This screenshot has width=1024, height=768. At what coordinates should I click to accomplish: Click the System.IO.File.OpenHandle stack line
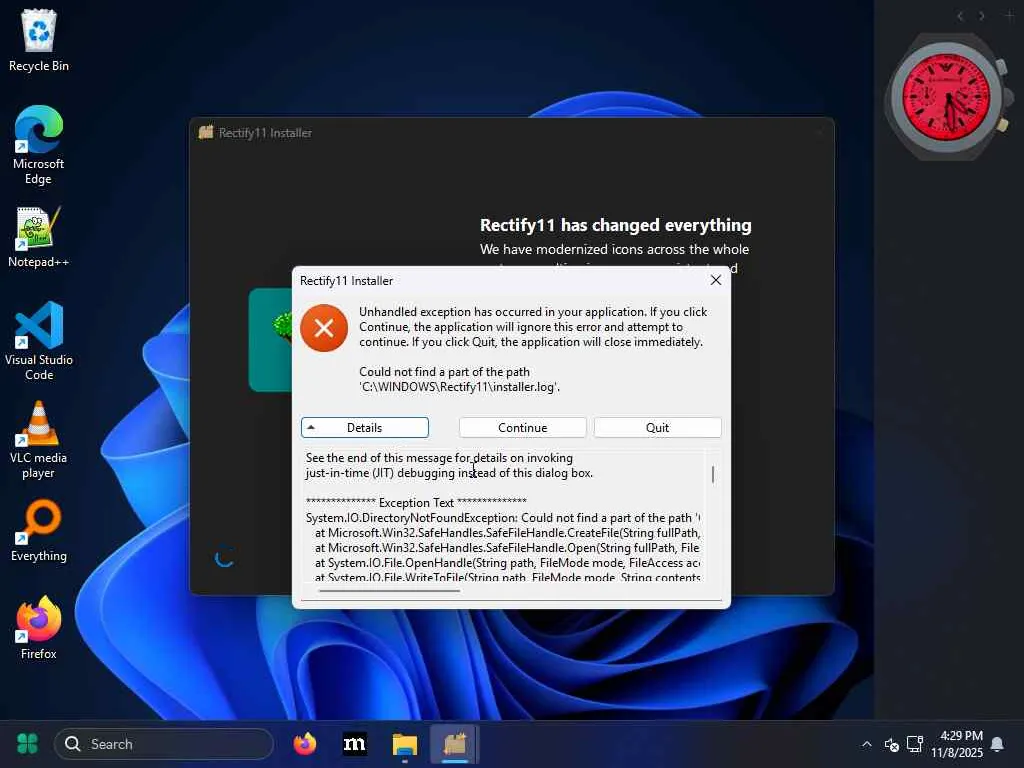[507, 563]
